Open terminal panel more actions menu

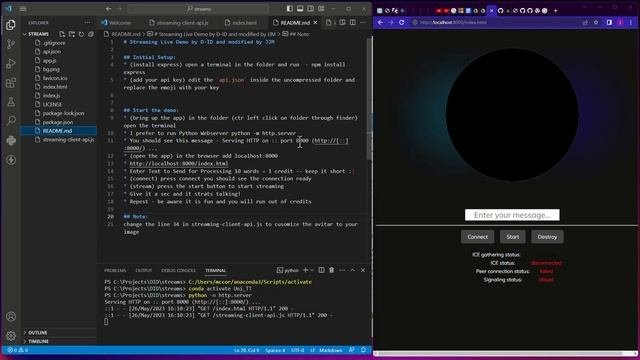coord(342,270)
